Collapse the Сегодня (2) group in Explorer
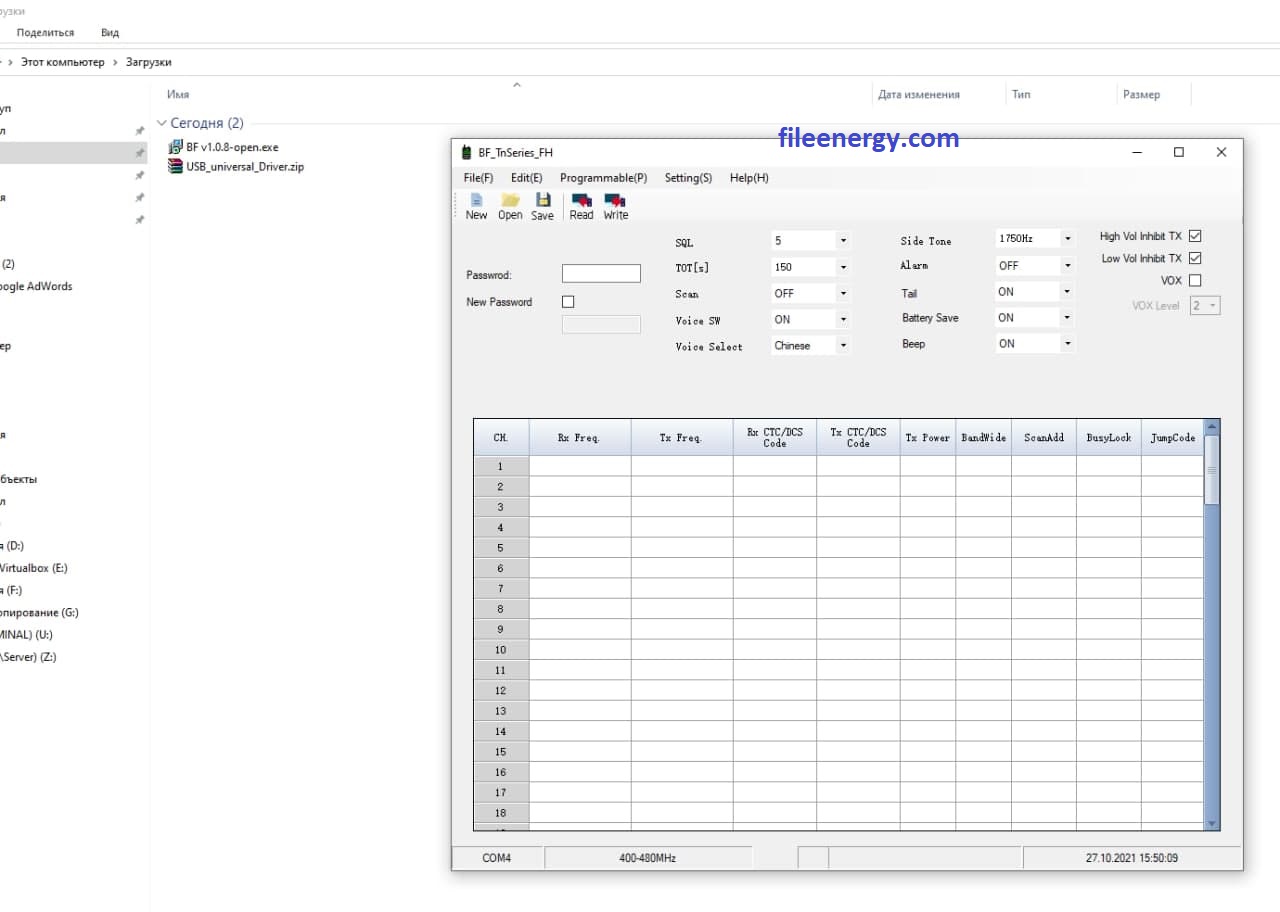 [162, 123]
